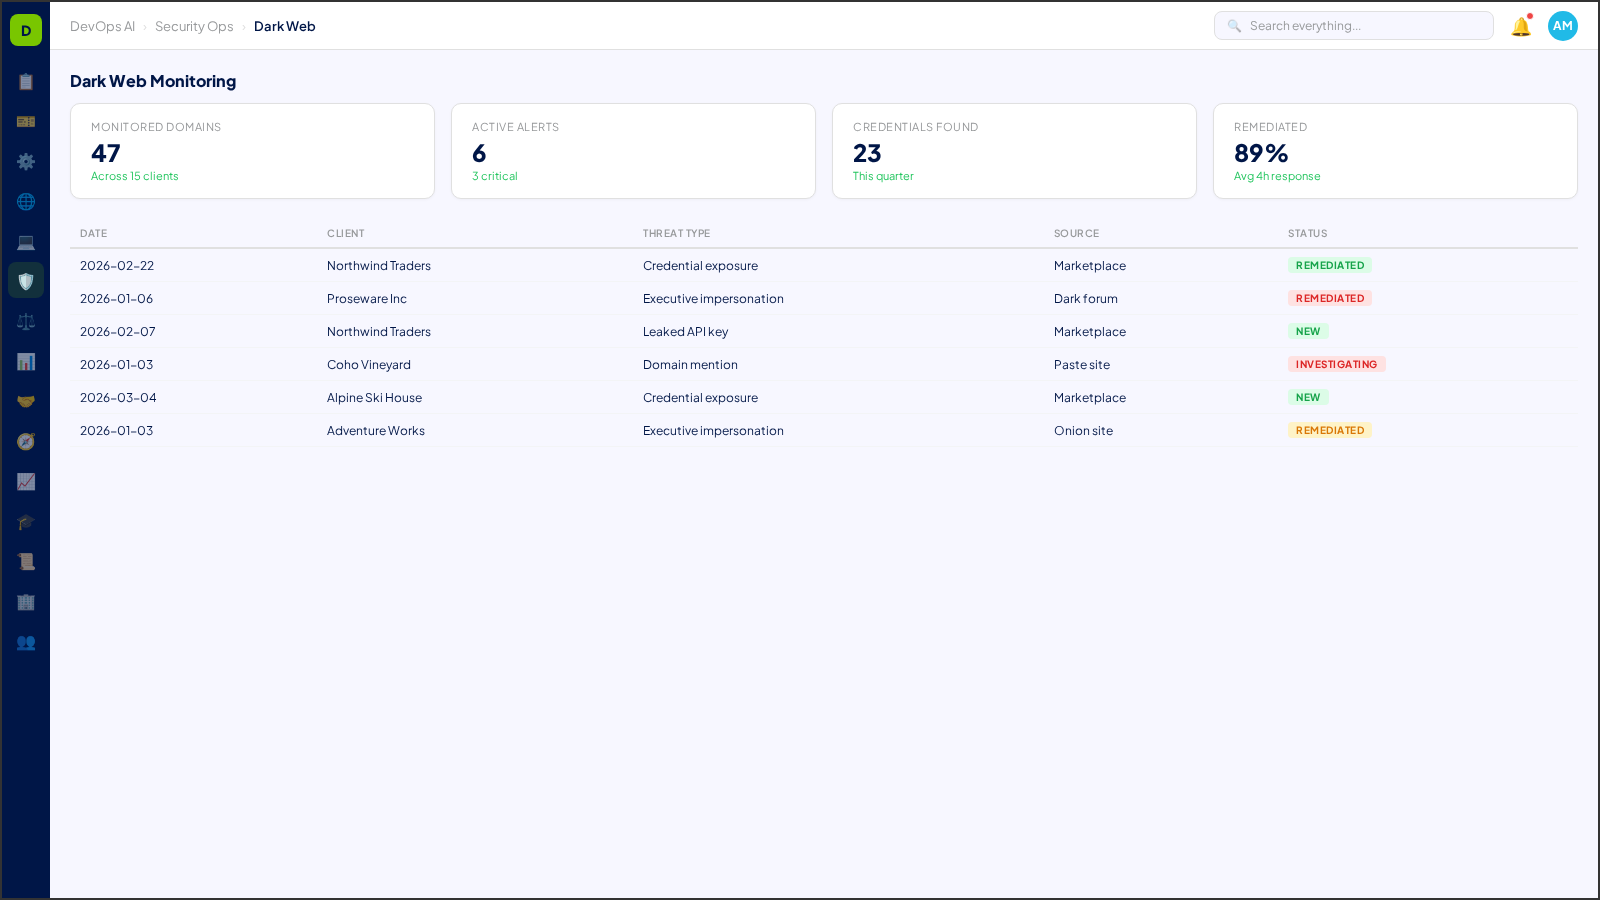Open the Security Ops shield section
Screen dimensions: 1600x900
[26, 281]
